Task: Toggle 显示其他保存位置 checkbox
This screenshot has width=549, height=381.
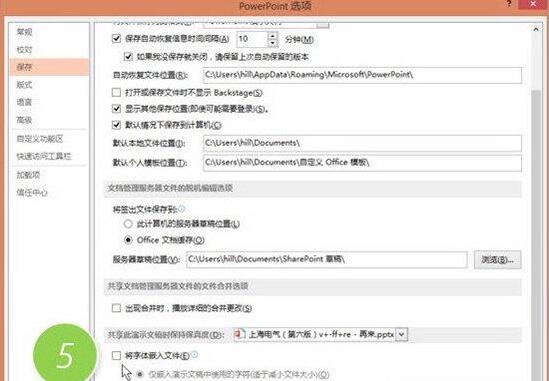Action: (116, 109)
